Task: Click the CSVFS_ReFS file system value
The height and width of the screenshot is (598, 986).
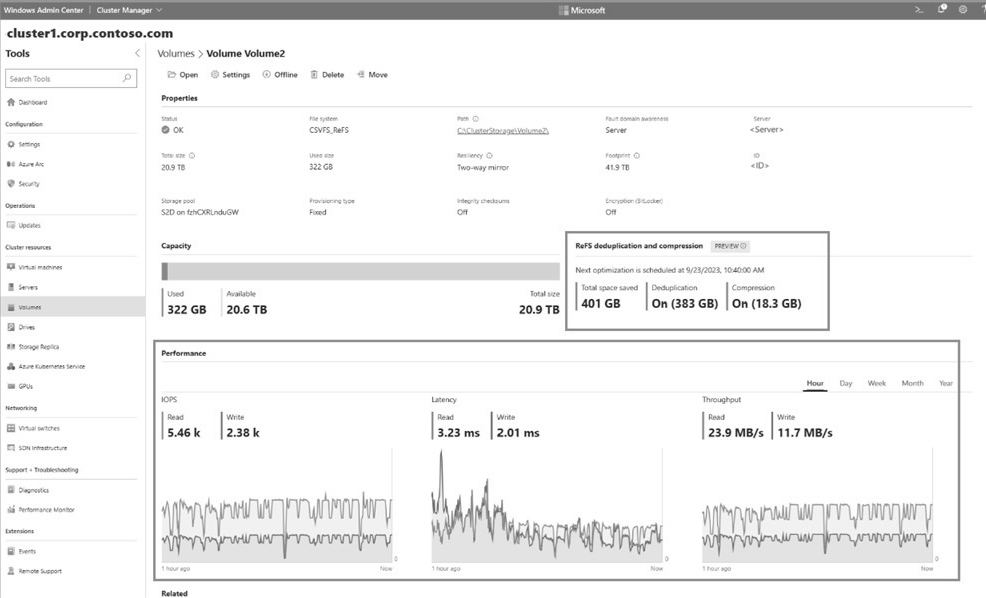Action: tap(329, 130)
